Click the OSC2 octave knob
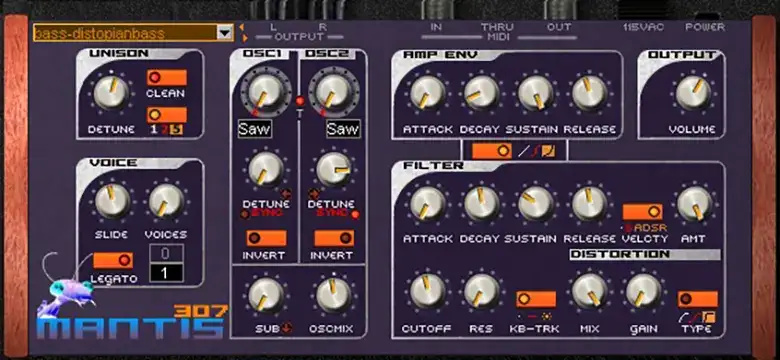This screenshot has height=360, width=780. coord(334,91)
